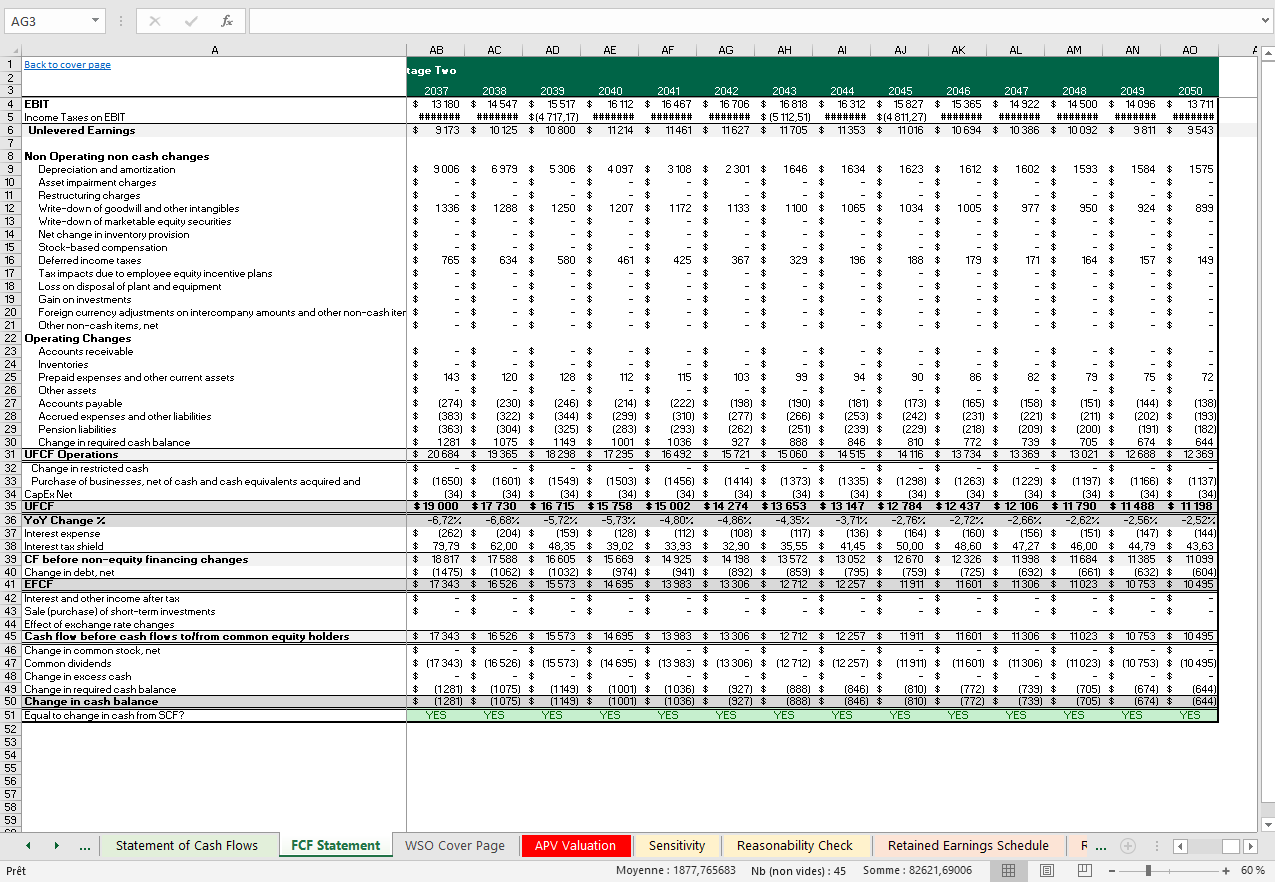The image size is (1275, 882).
Task: Click the Moyenne average value in status bar
Action: 676,871
